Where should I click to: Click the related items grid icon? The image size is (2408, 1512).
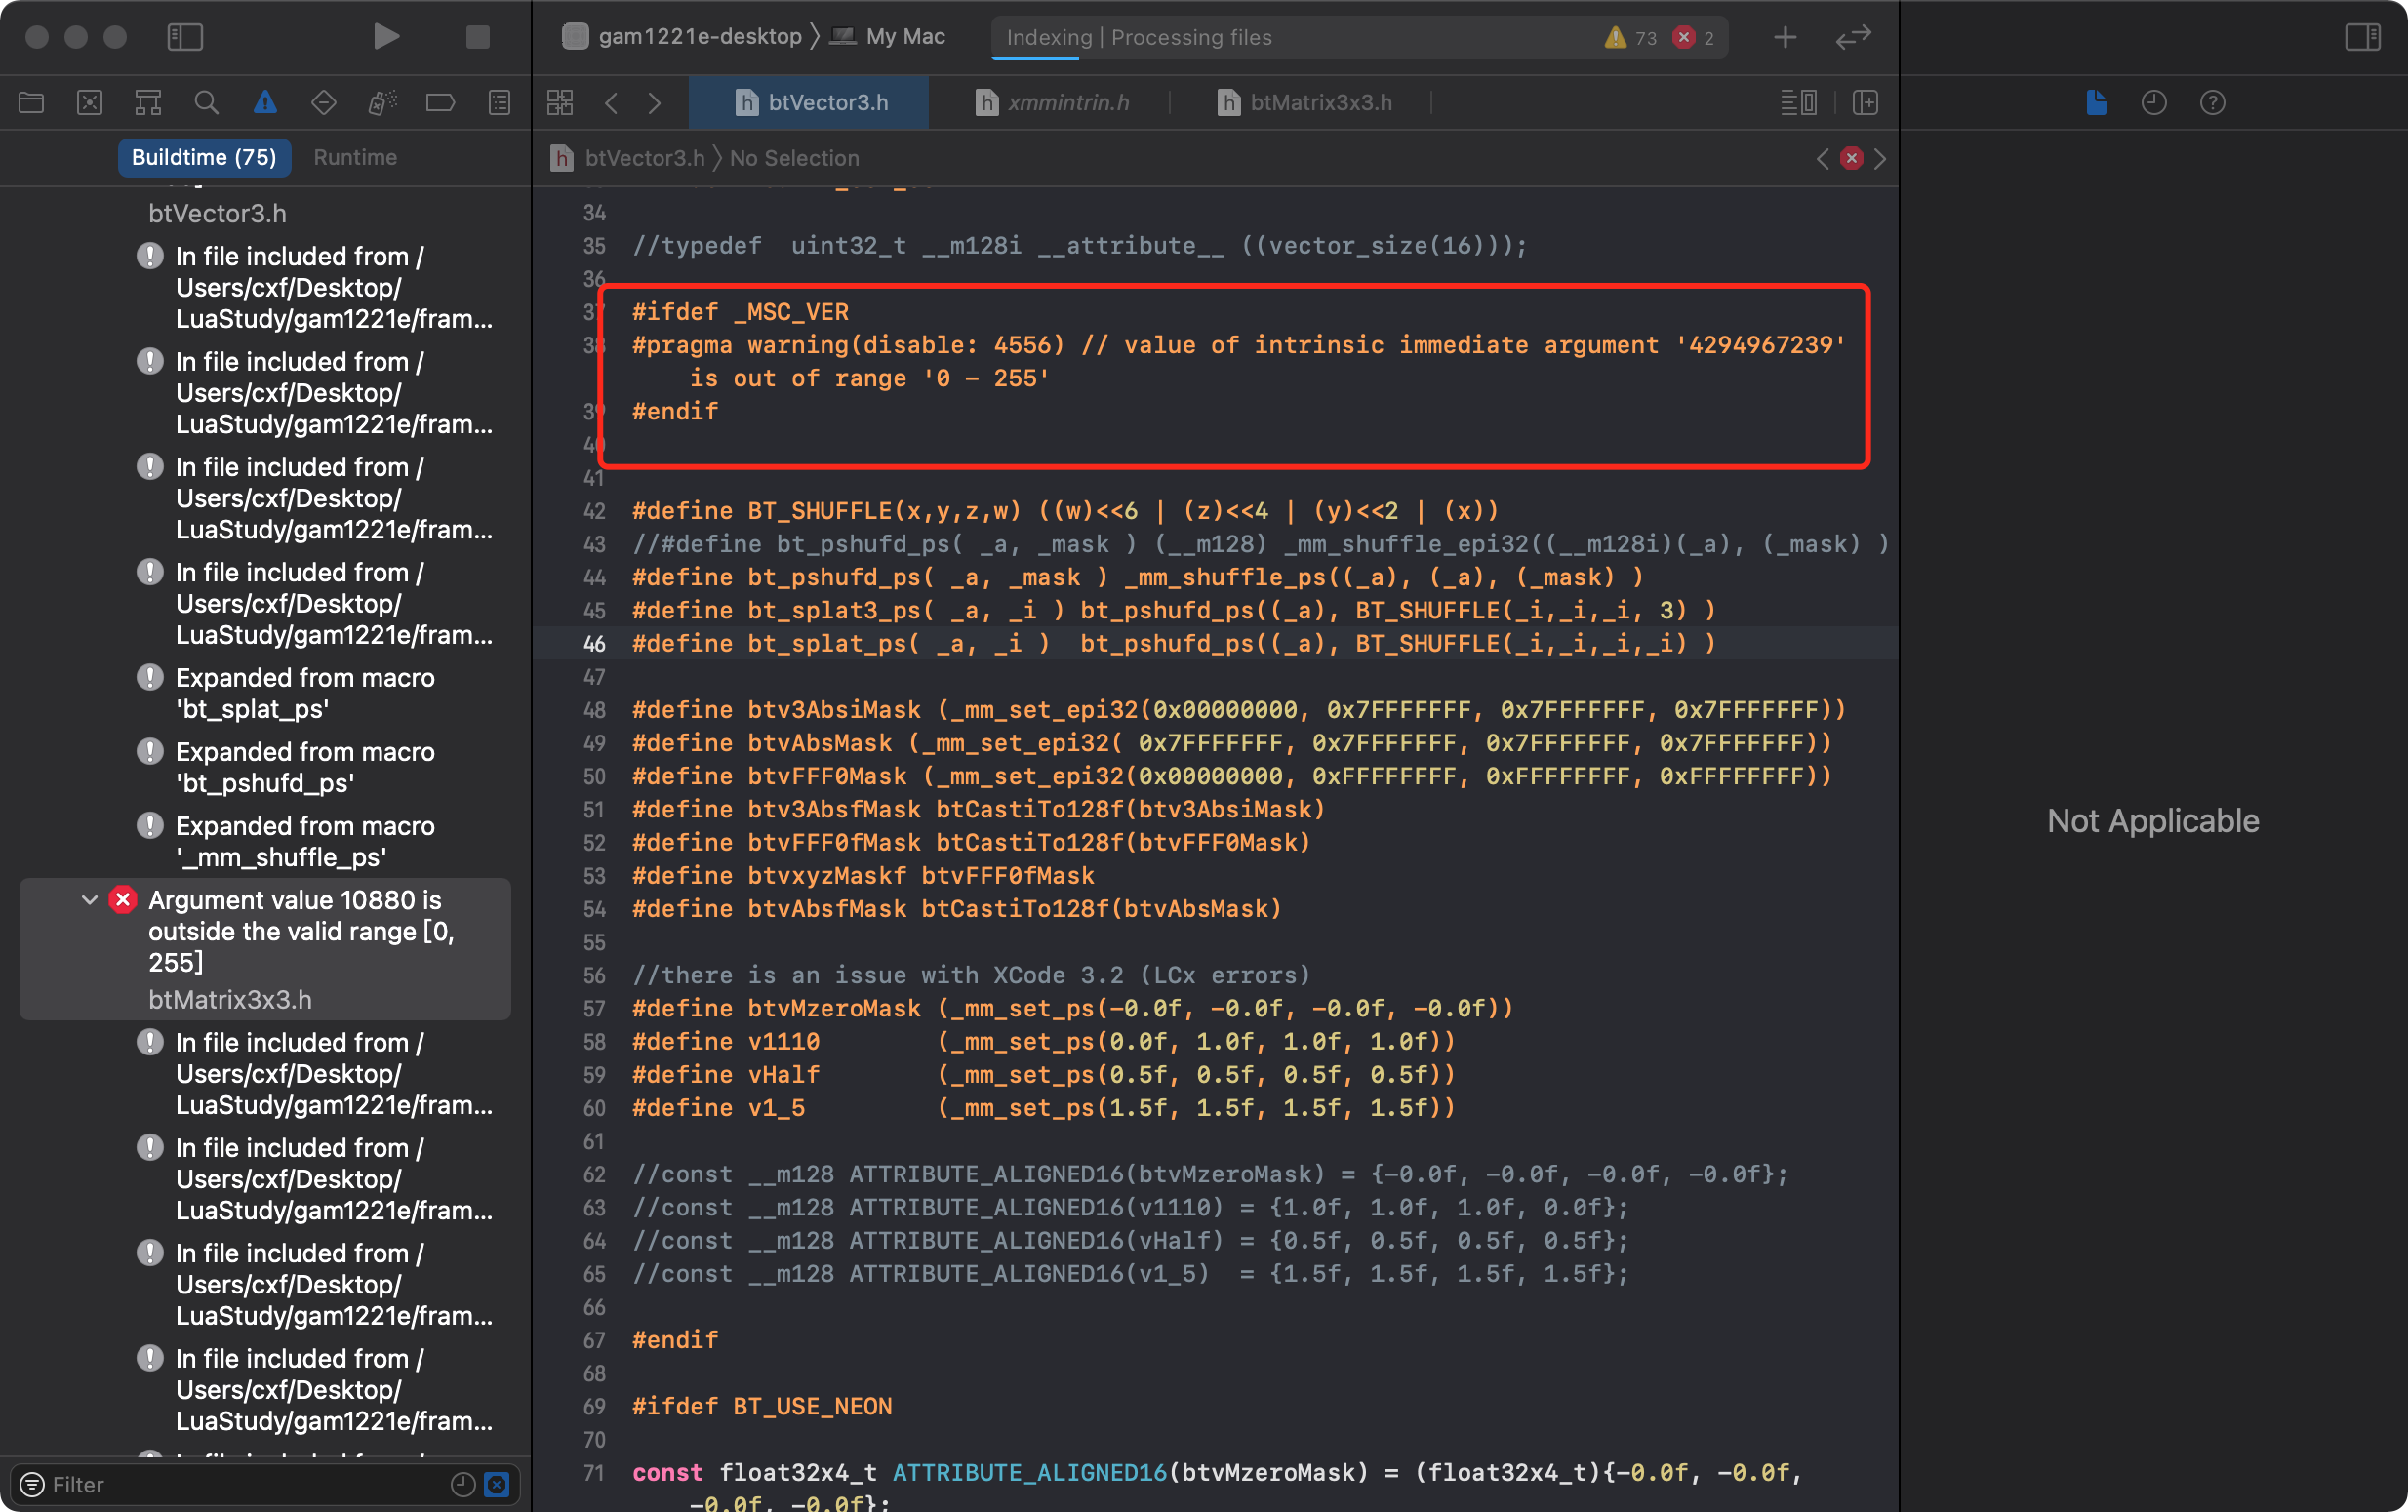pos(560,102)
